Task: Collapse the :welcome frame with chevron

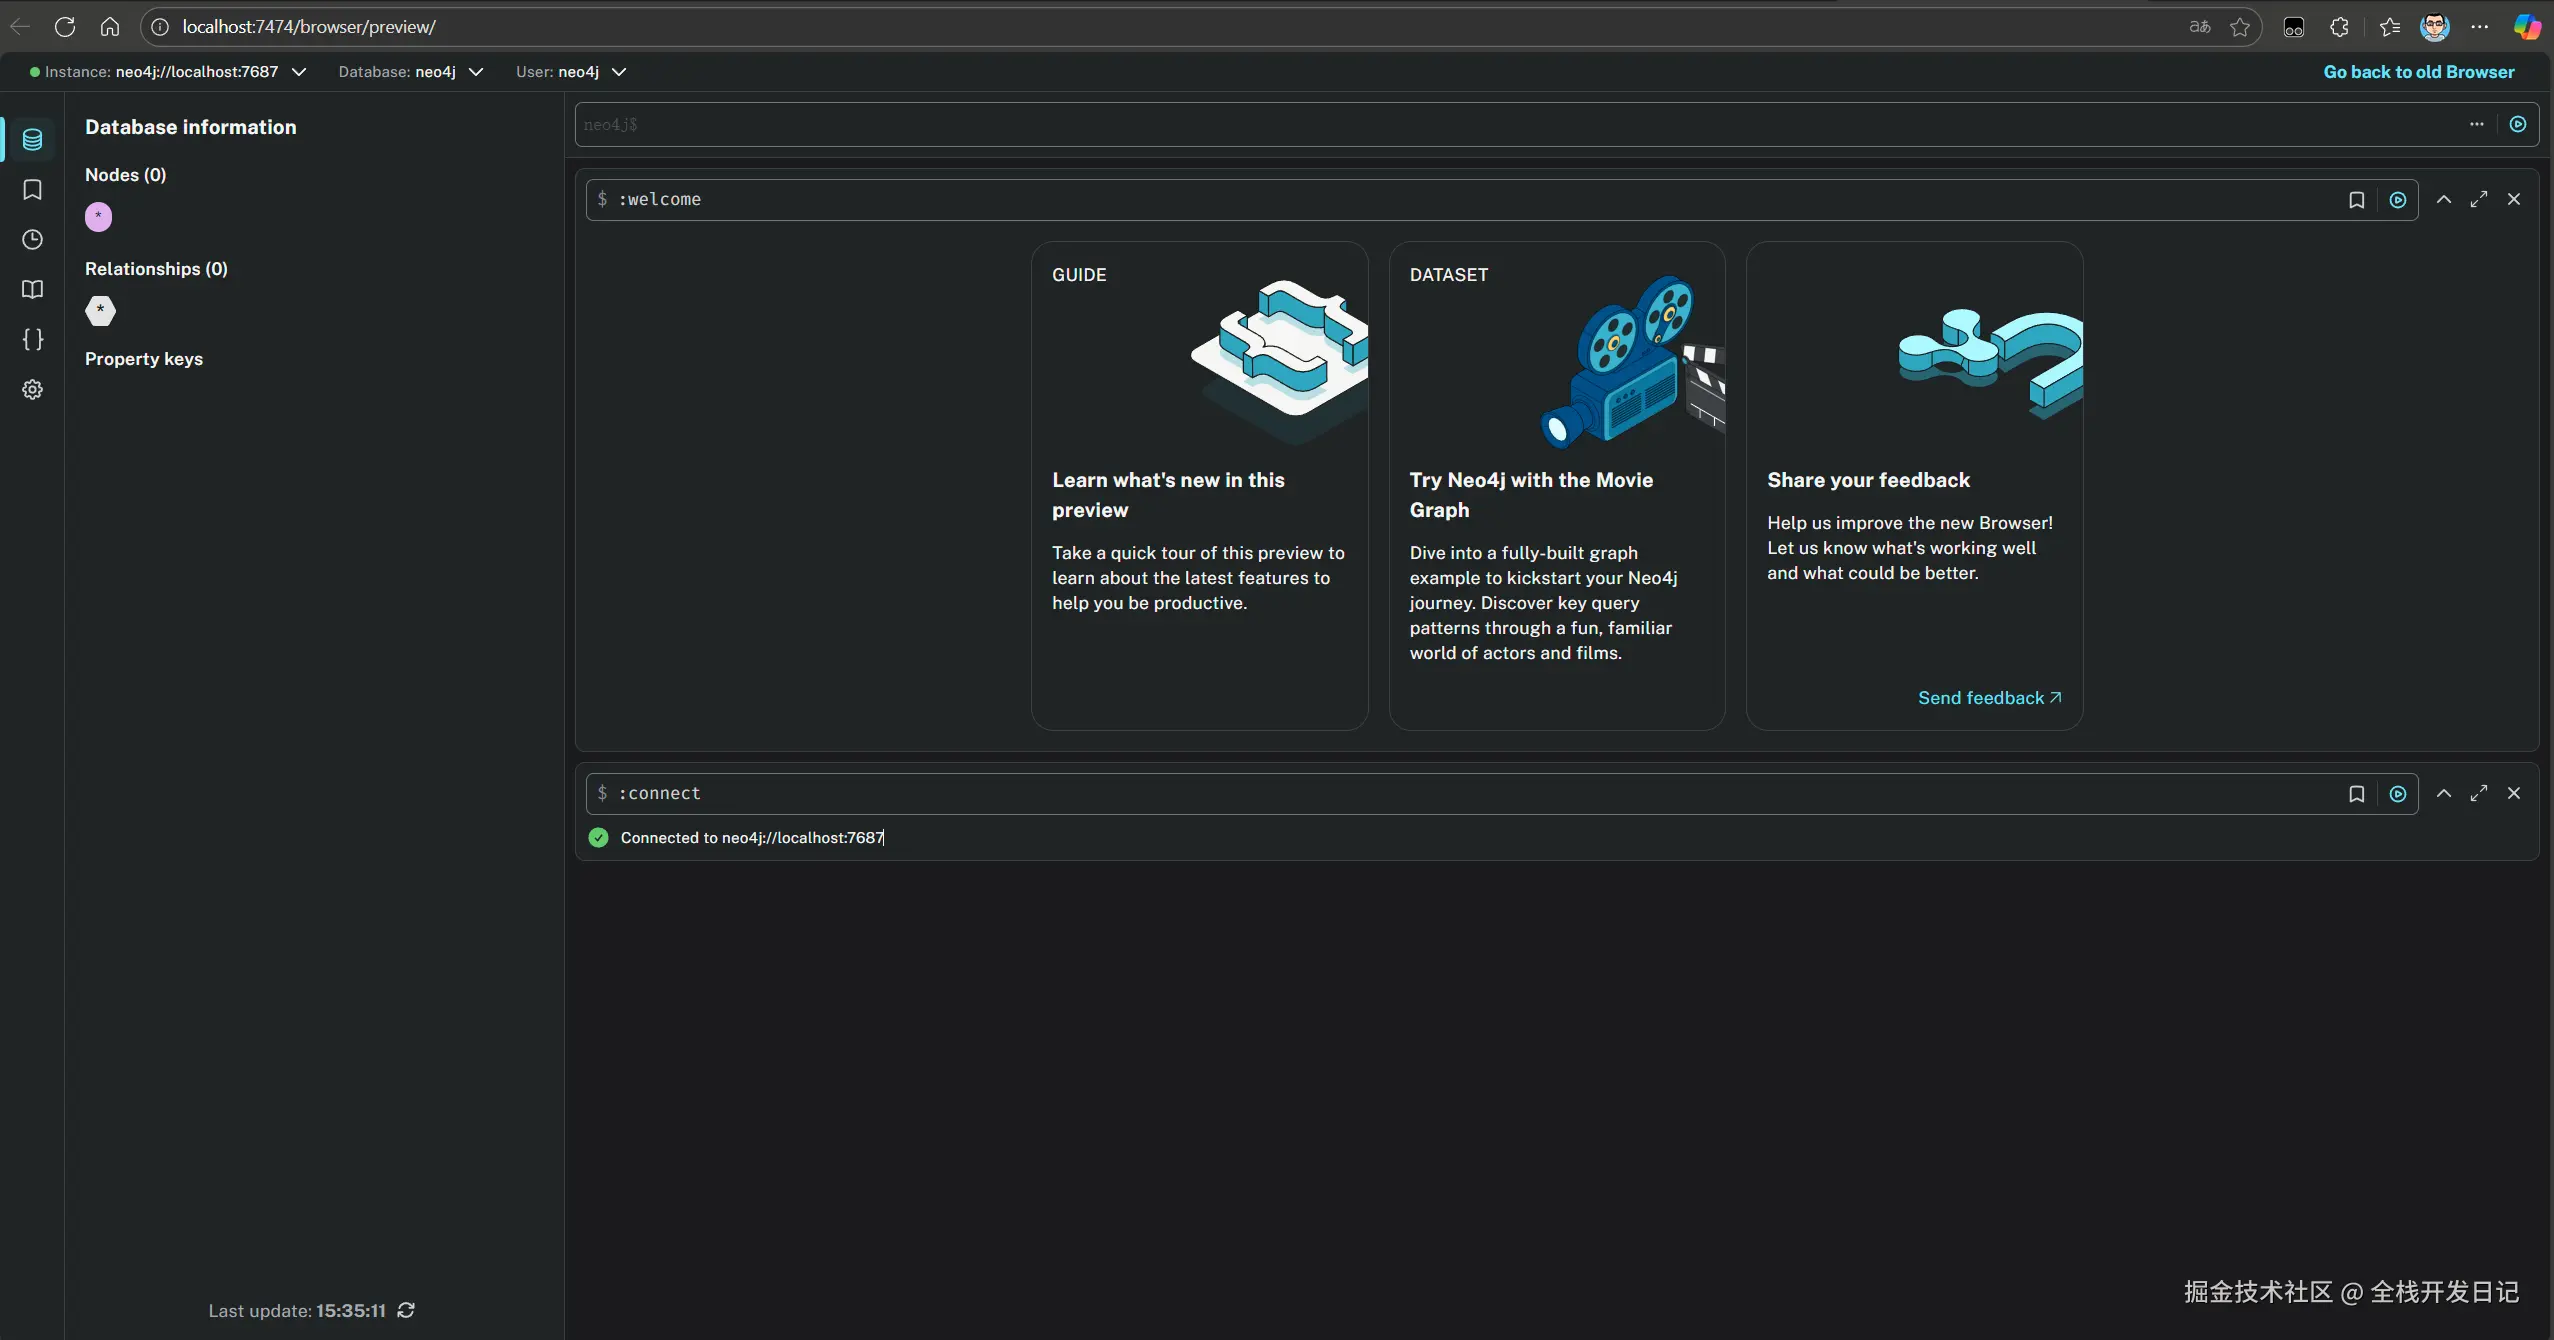Action: pos(2443,200)
